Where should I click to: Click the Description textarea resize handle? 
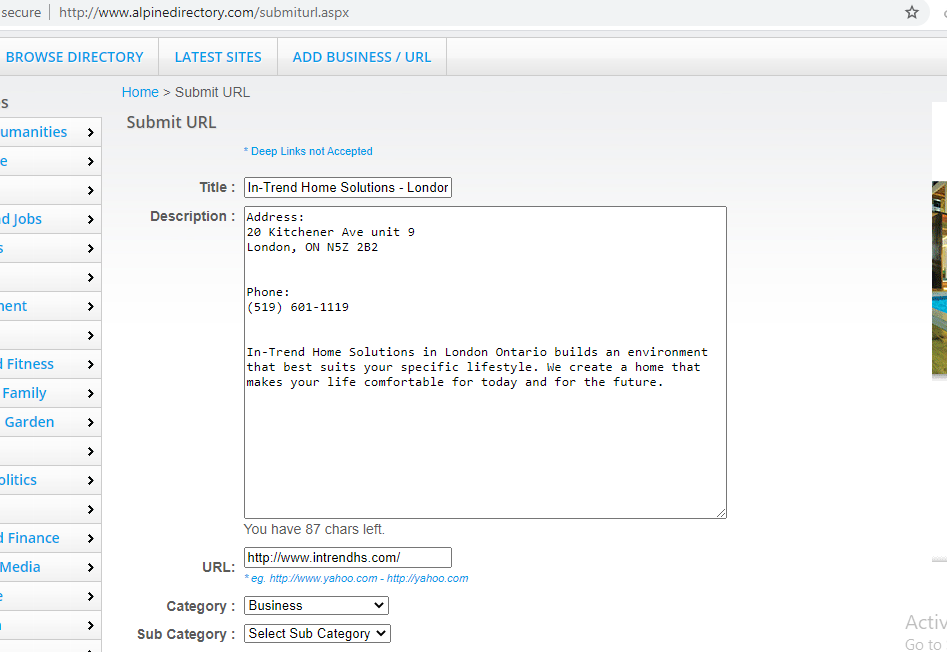pos(721,513)
